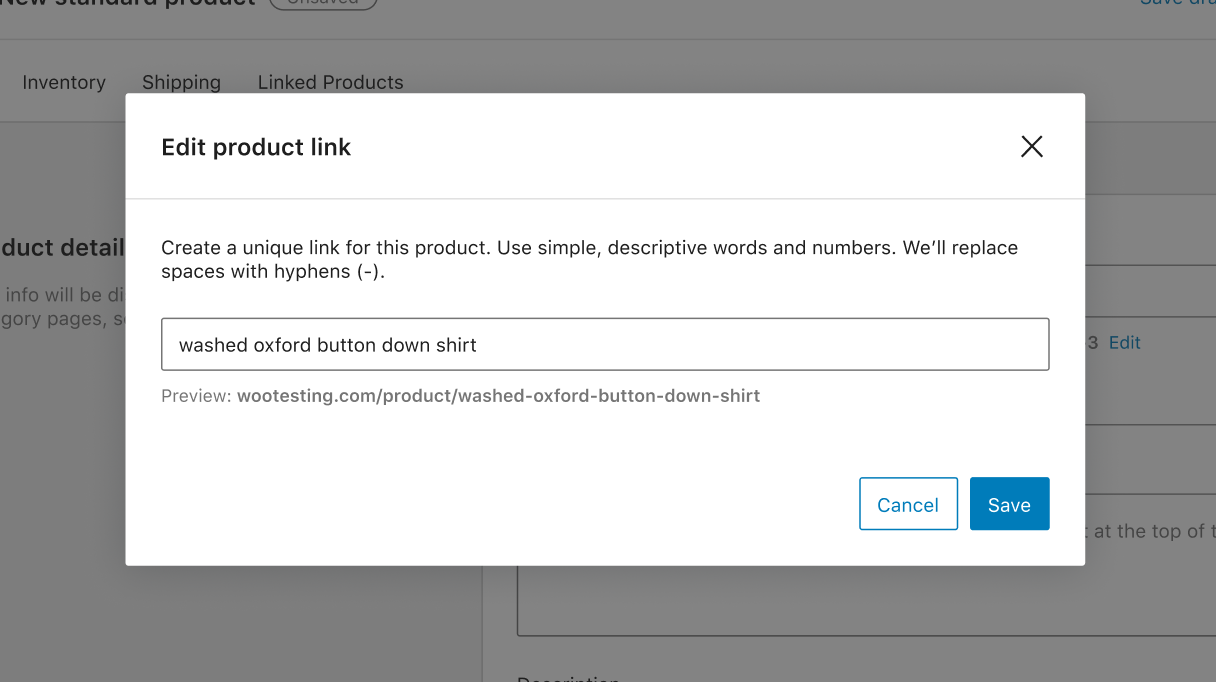Screen dimensions: 1216x682
Task: Switch to the Inventory tab
Action: [64, 82]
